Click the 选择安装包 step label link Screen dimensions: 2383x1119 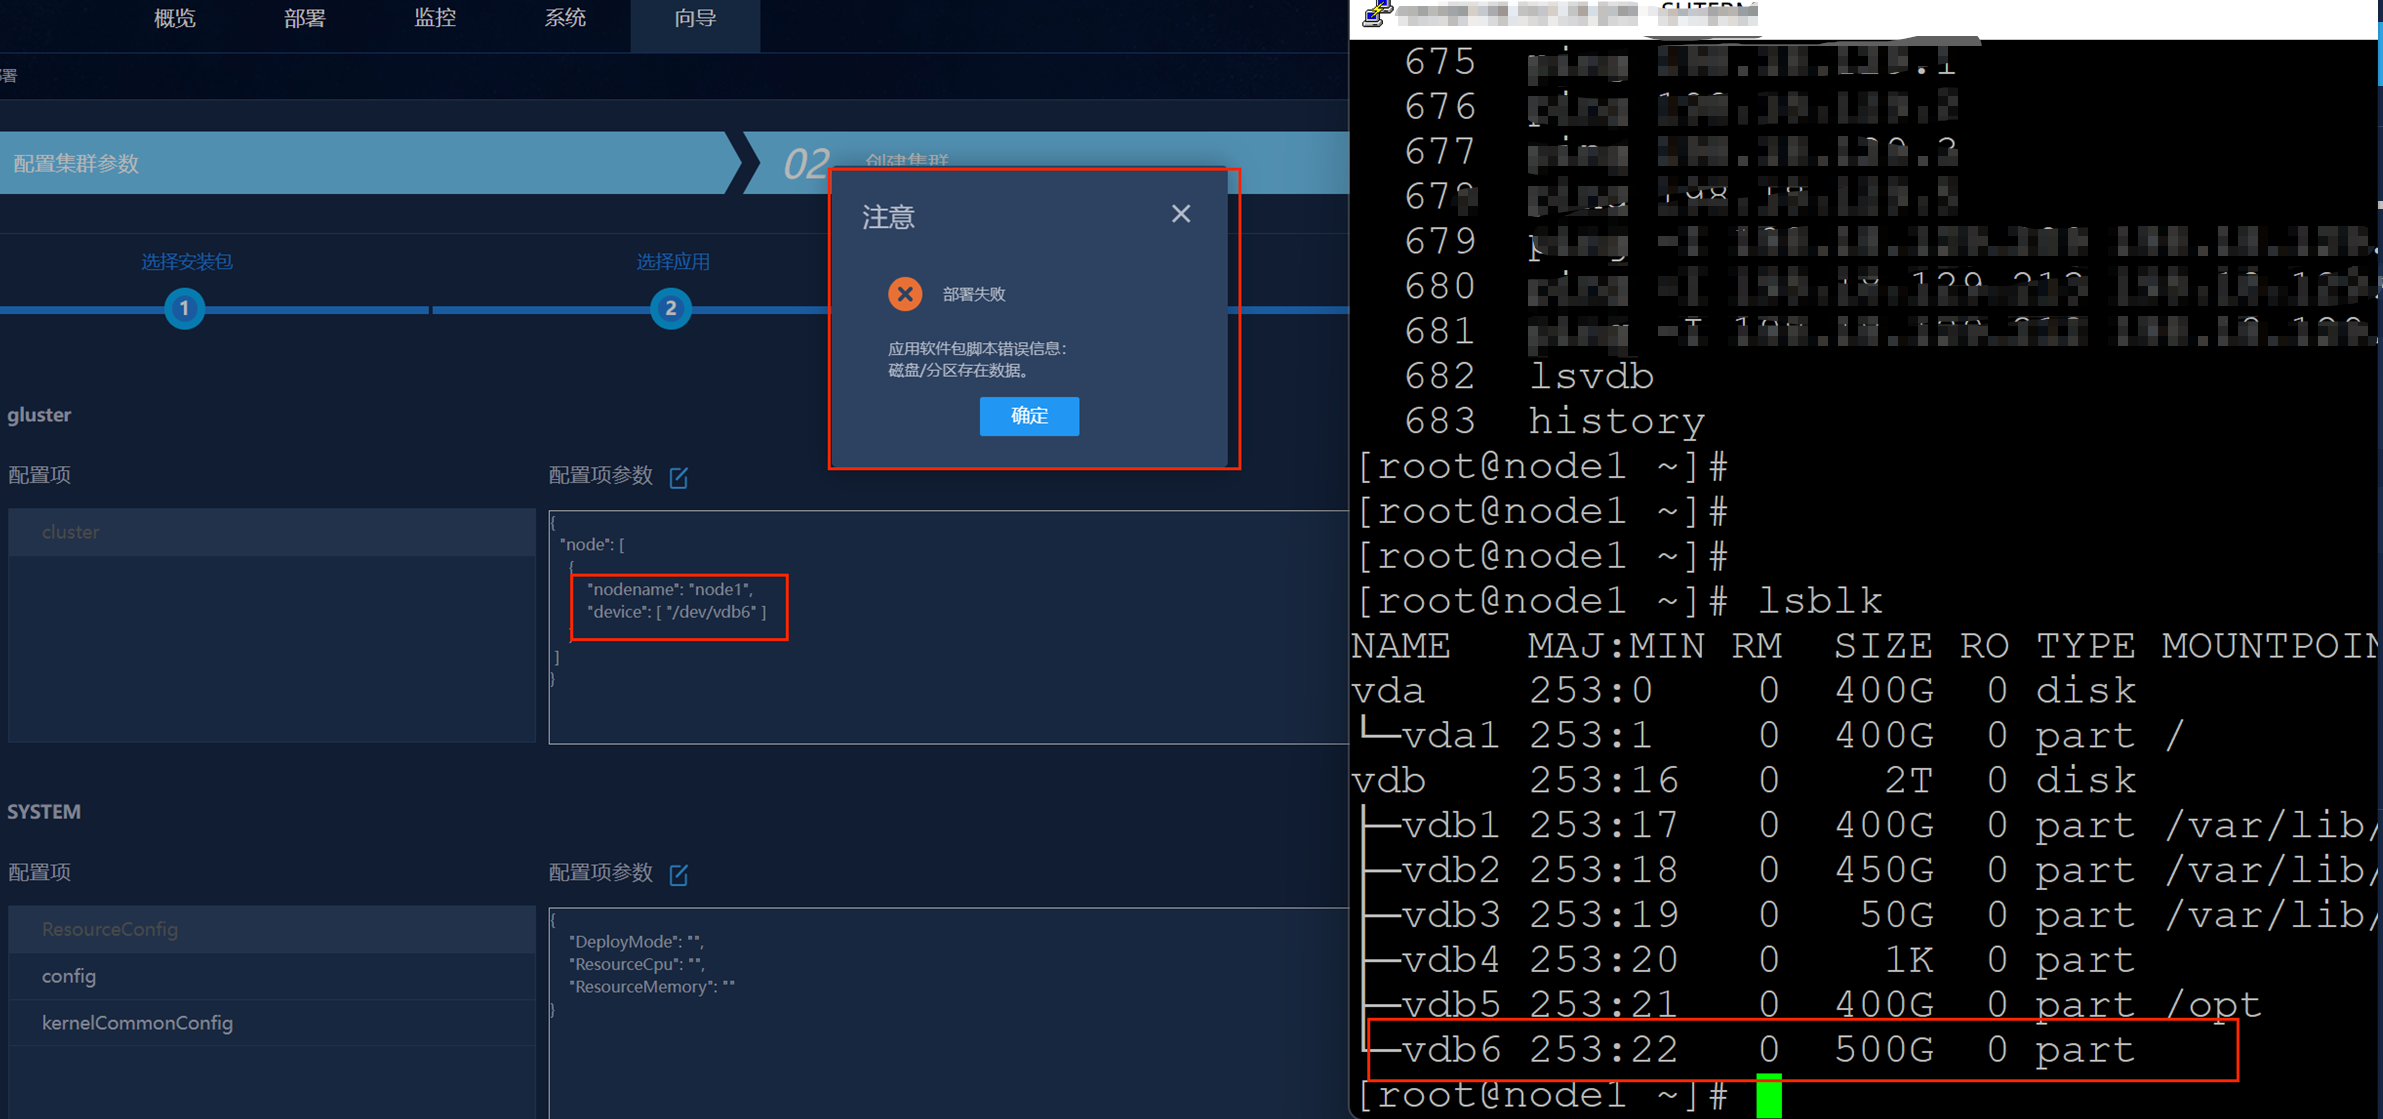pos(186,262)
